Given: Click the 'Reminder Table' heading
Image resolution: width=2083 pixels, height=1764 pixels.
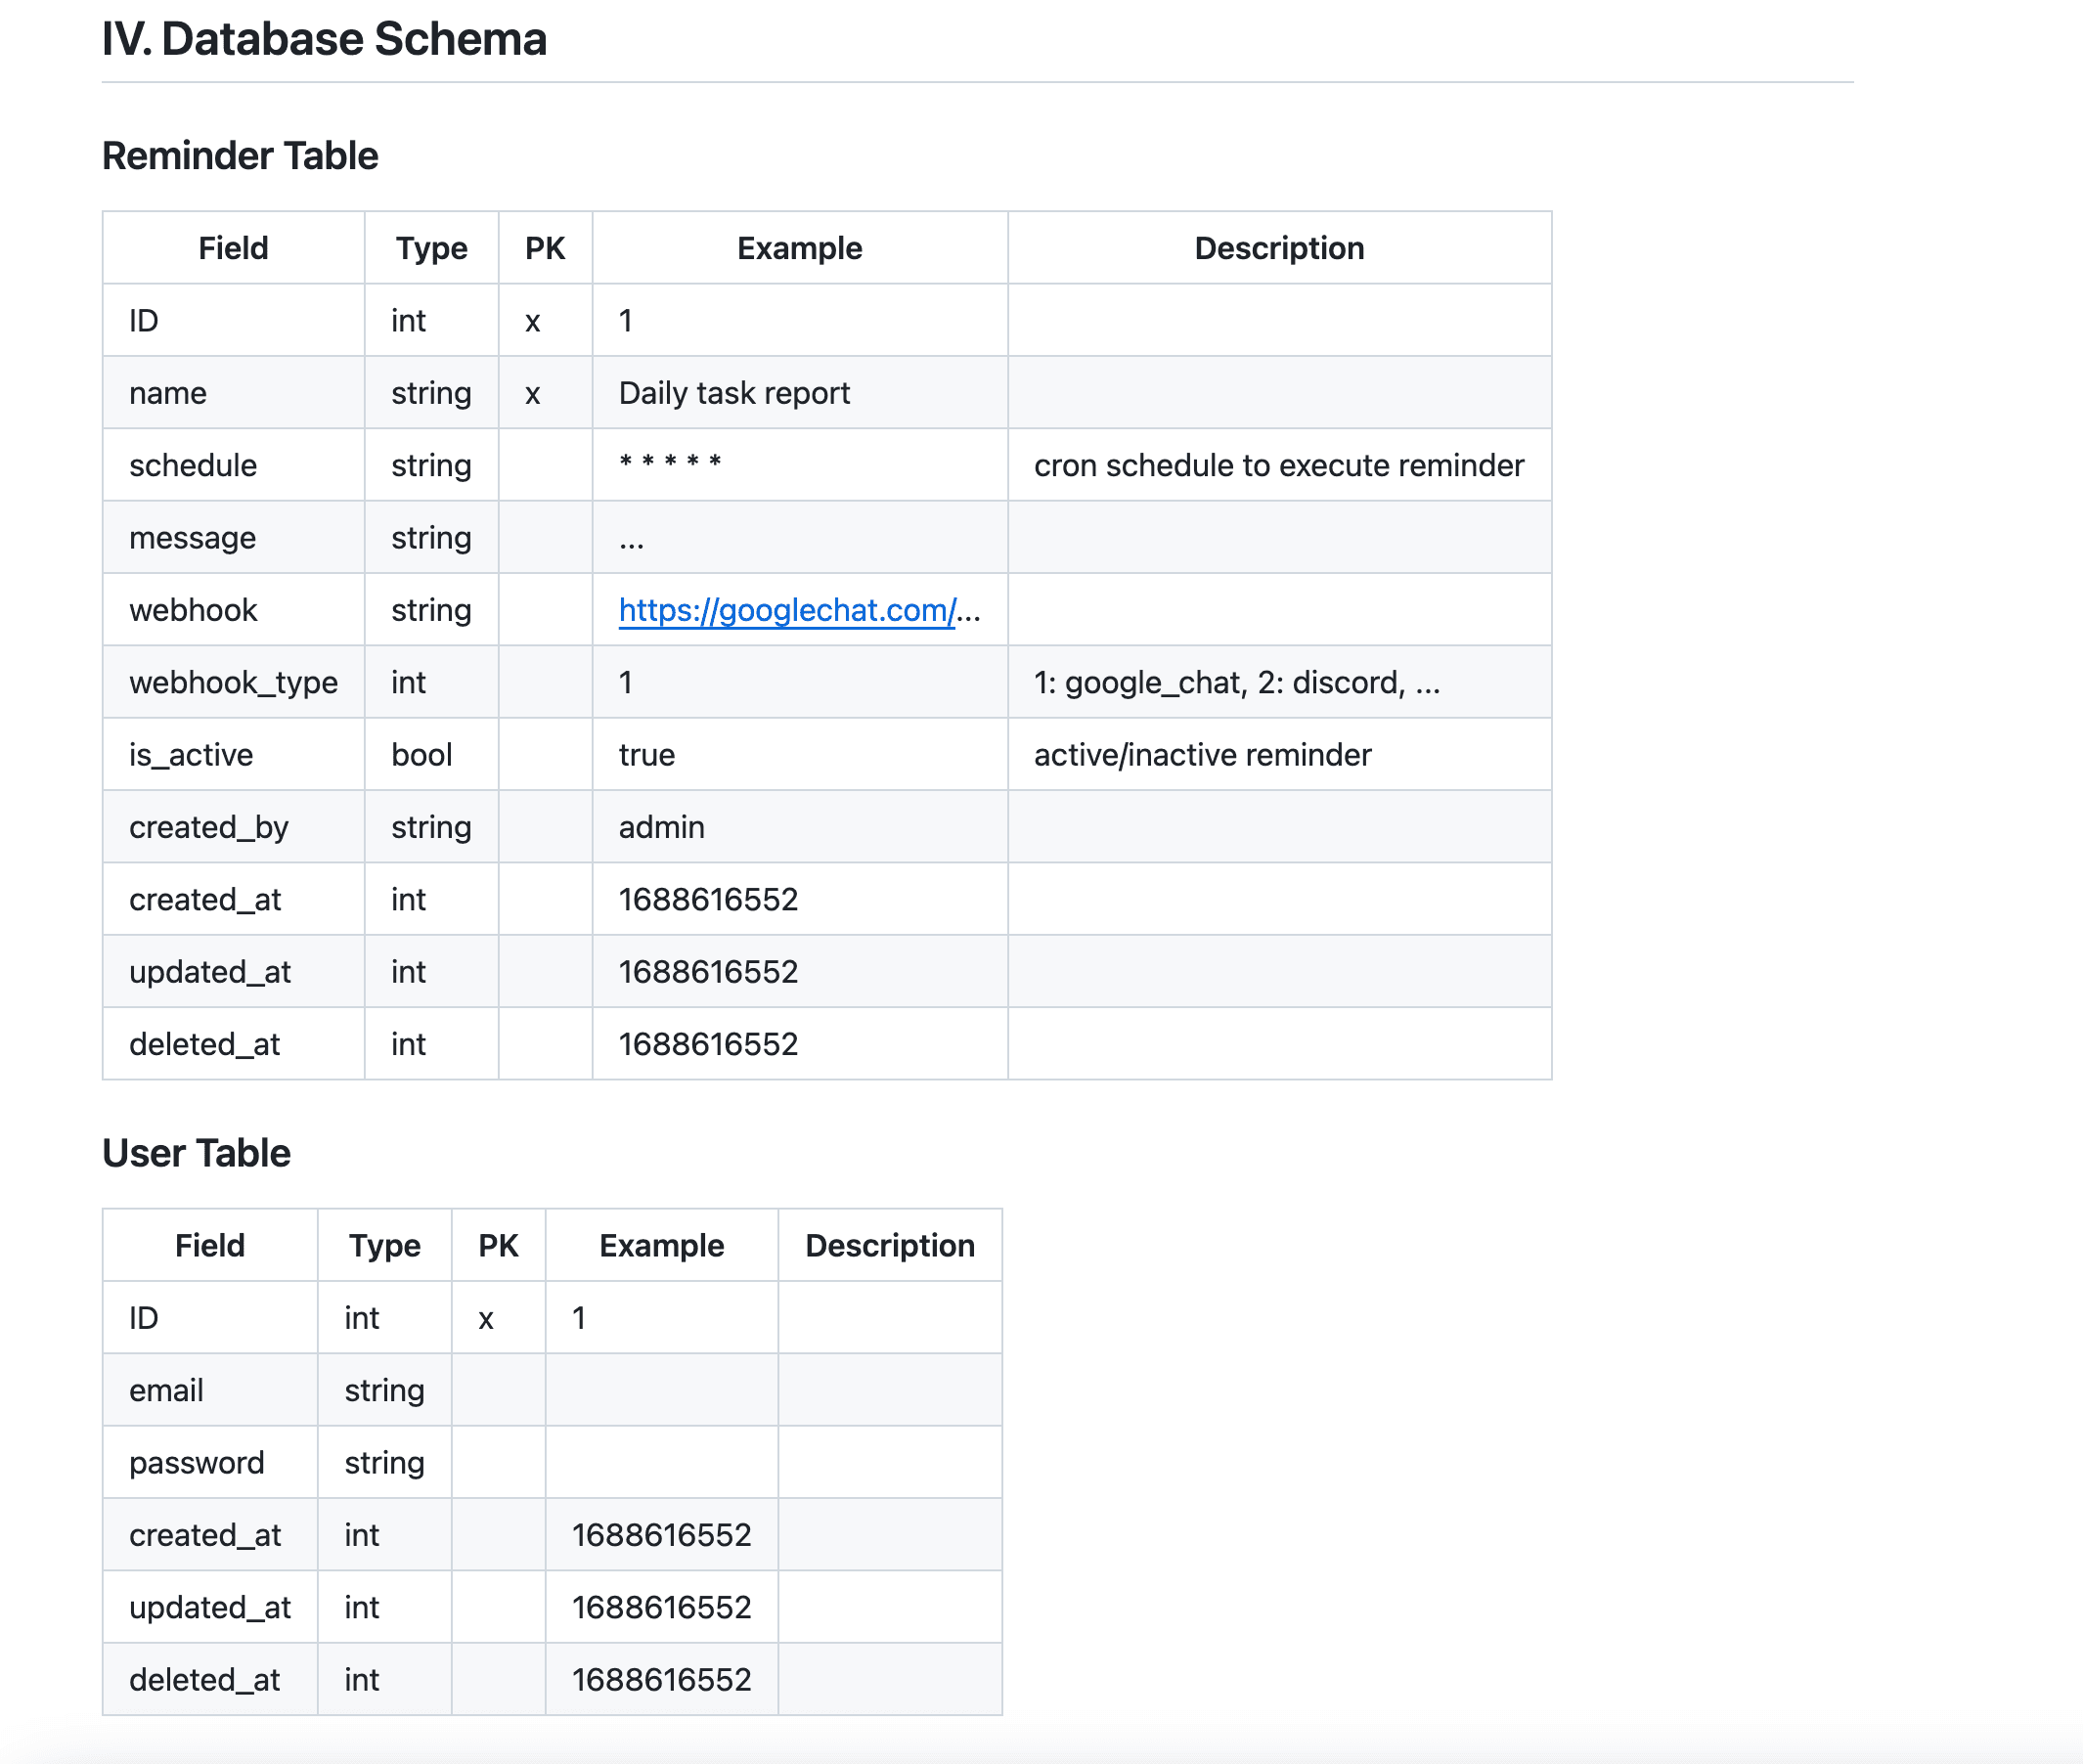Looking at the screenshot, I should (240, 156).
